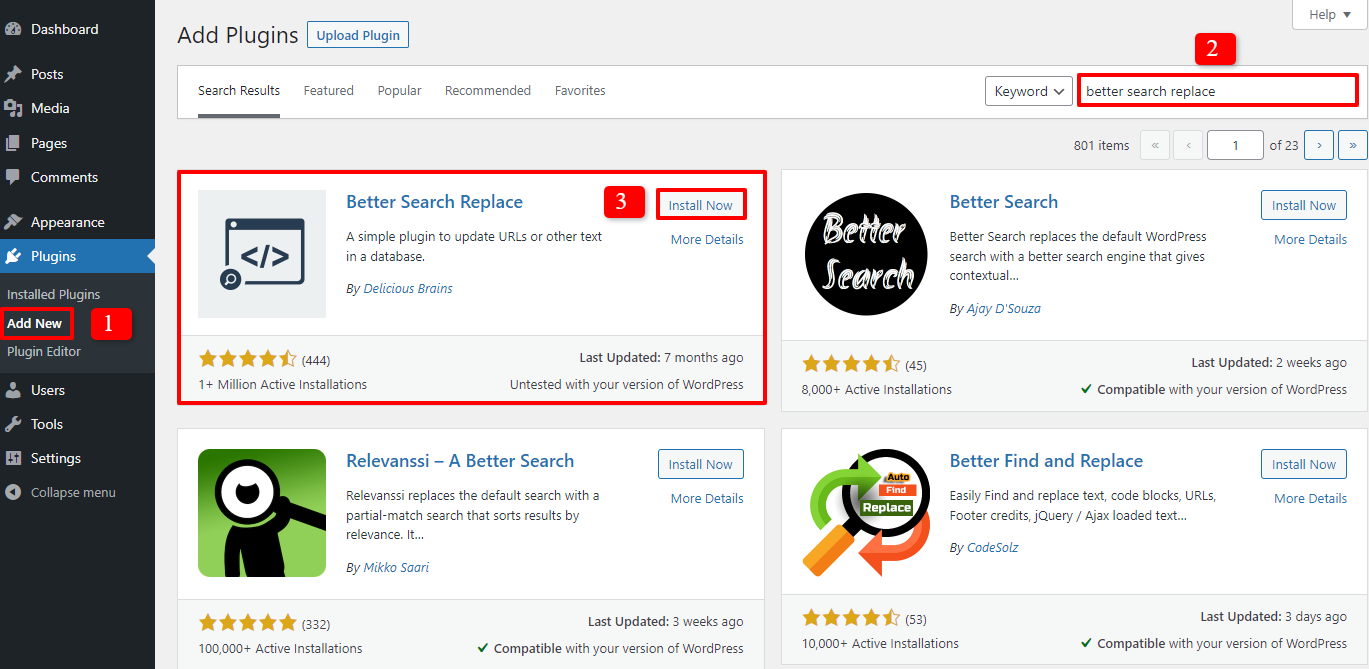The image size is (1369, 669).
Task: Switch to the Featured plugins tab
Action: pos(328,90)
